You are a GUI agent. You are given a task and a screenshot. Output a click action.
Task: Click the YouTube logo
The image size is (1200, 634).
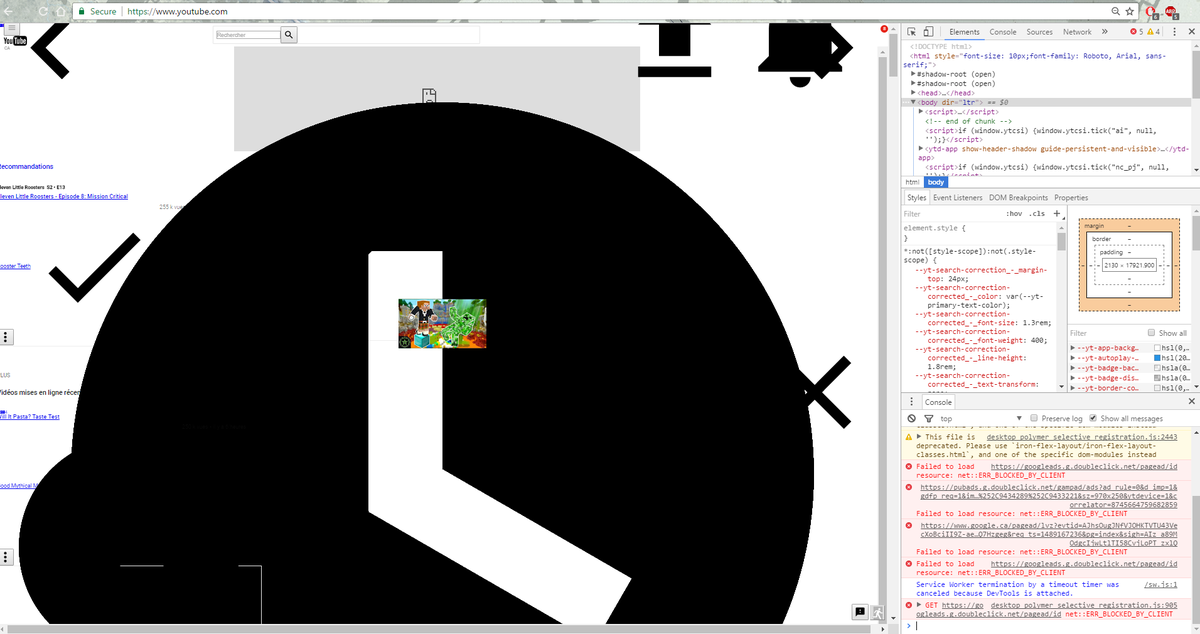tap(15, 41)
